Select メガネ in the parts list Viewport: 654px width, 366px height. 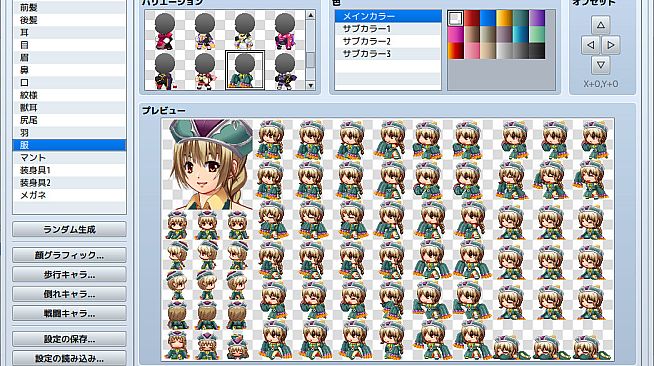click(69, 195)
